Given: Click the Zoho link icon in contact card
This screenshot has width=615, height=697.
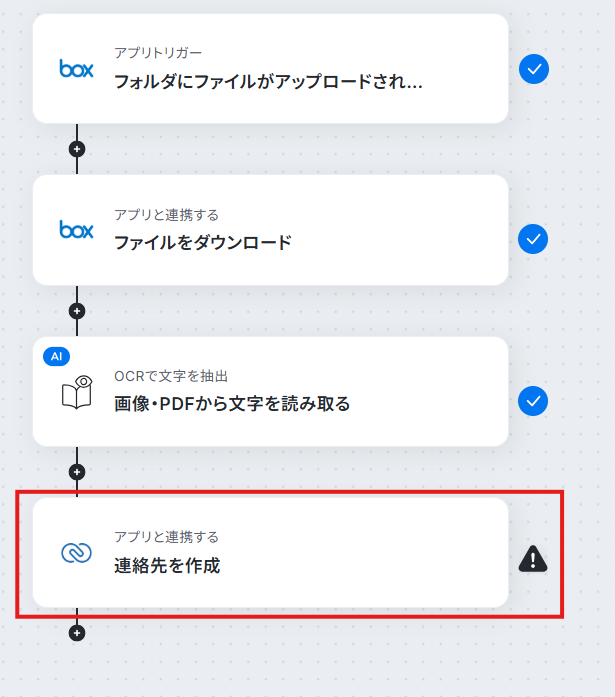Looking at the screenshot, I should (x=76, y=553).
